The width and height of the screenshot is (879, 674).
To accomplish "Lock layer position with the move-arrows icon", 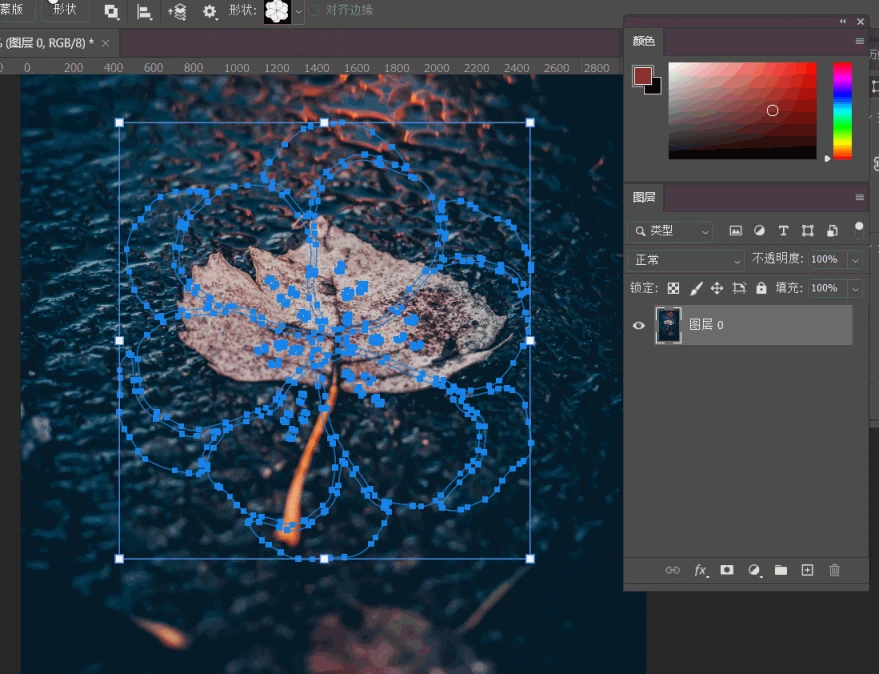I will (x=716, y=288).
